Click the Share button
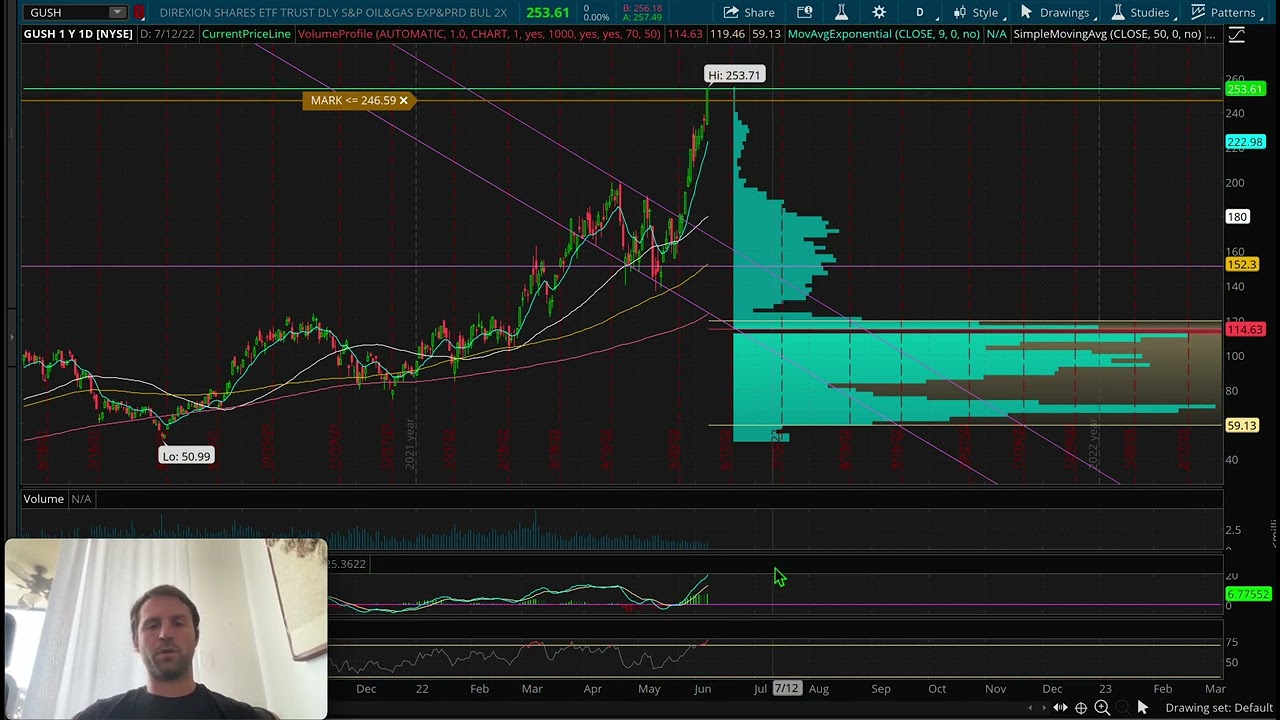The height and width of the screenshot is (720, 1280). pyautogui.click(x=749, y=12)
